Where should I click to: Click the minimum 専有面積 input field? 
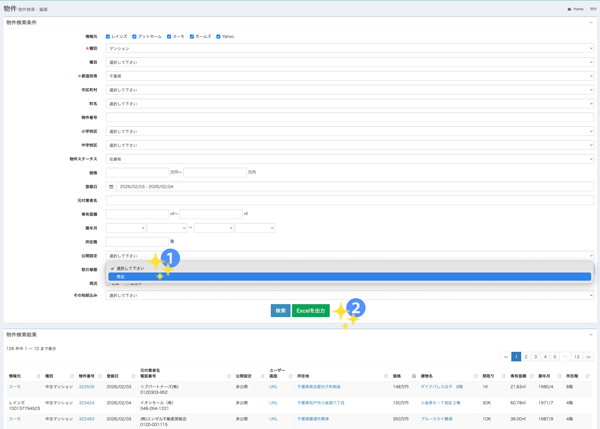(137, 214)
